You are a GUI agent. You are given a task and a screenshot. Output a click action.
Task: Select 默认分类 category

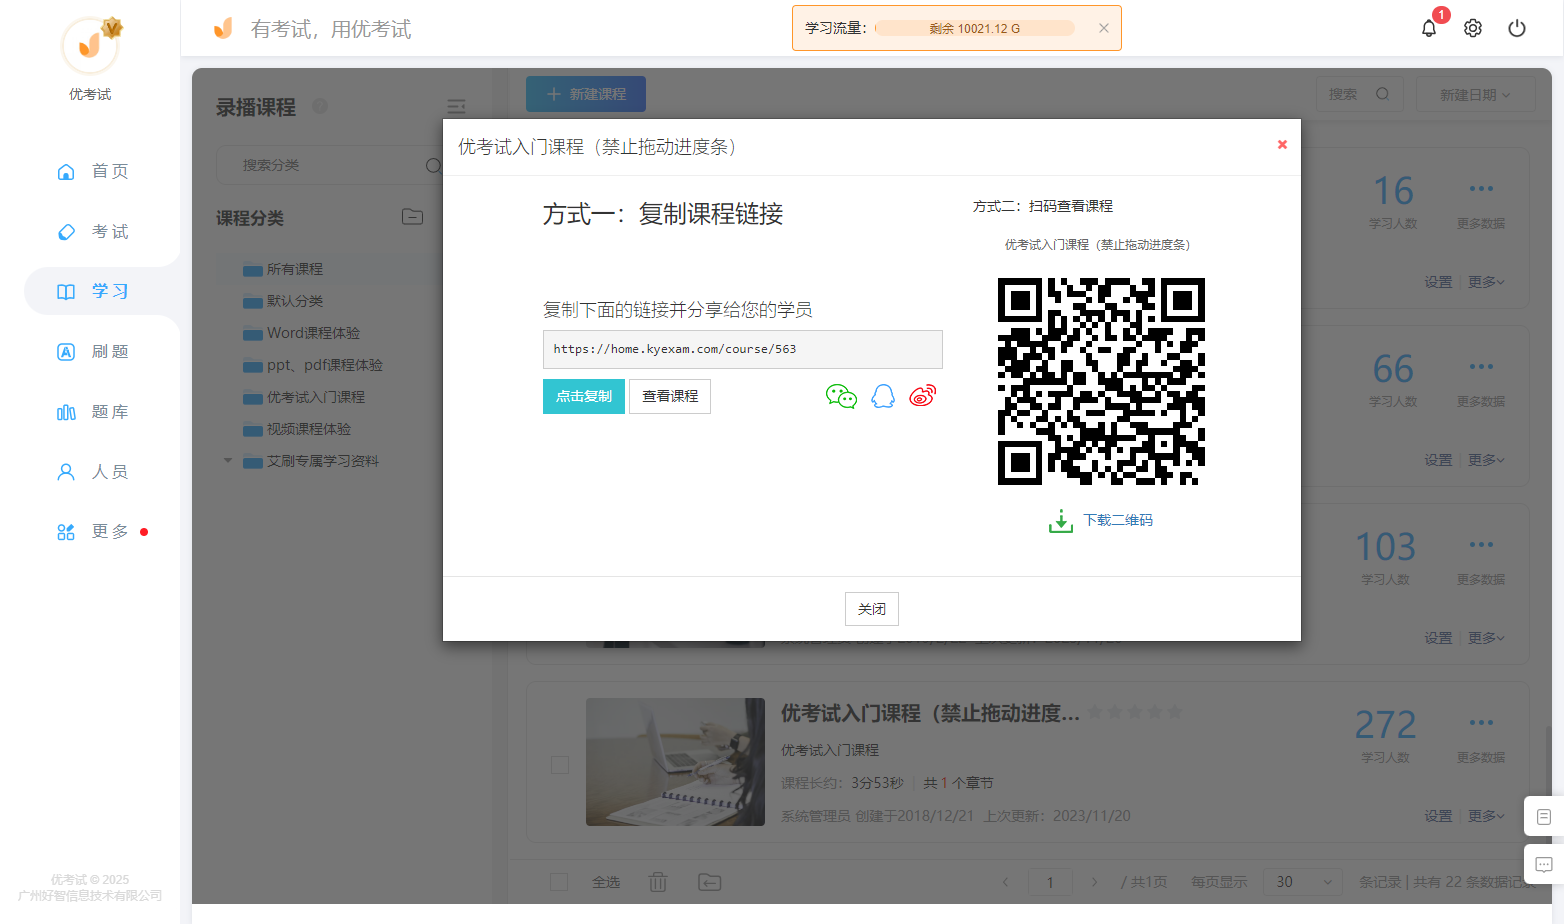pyautogui.click(x=295, y=301)
